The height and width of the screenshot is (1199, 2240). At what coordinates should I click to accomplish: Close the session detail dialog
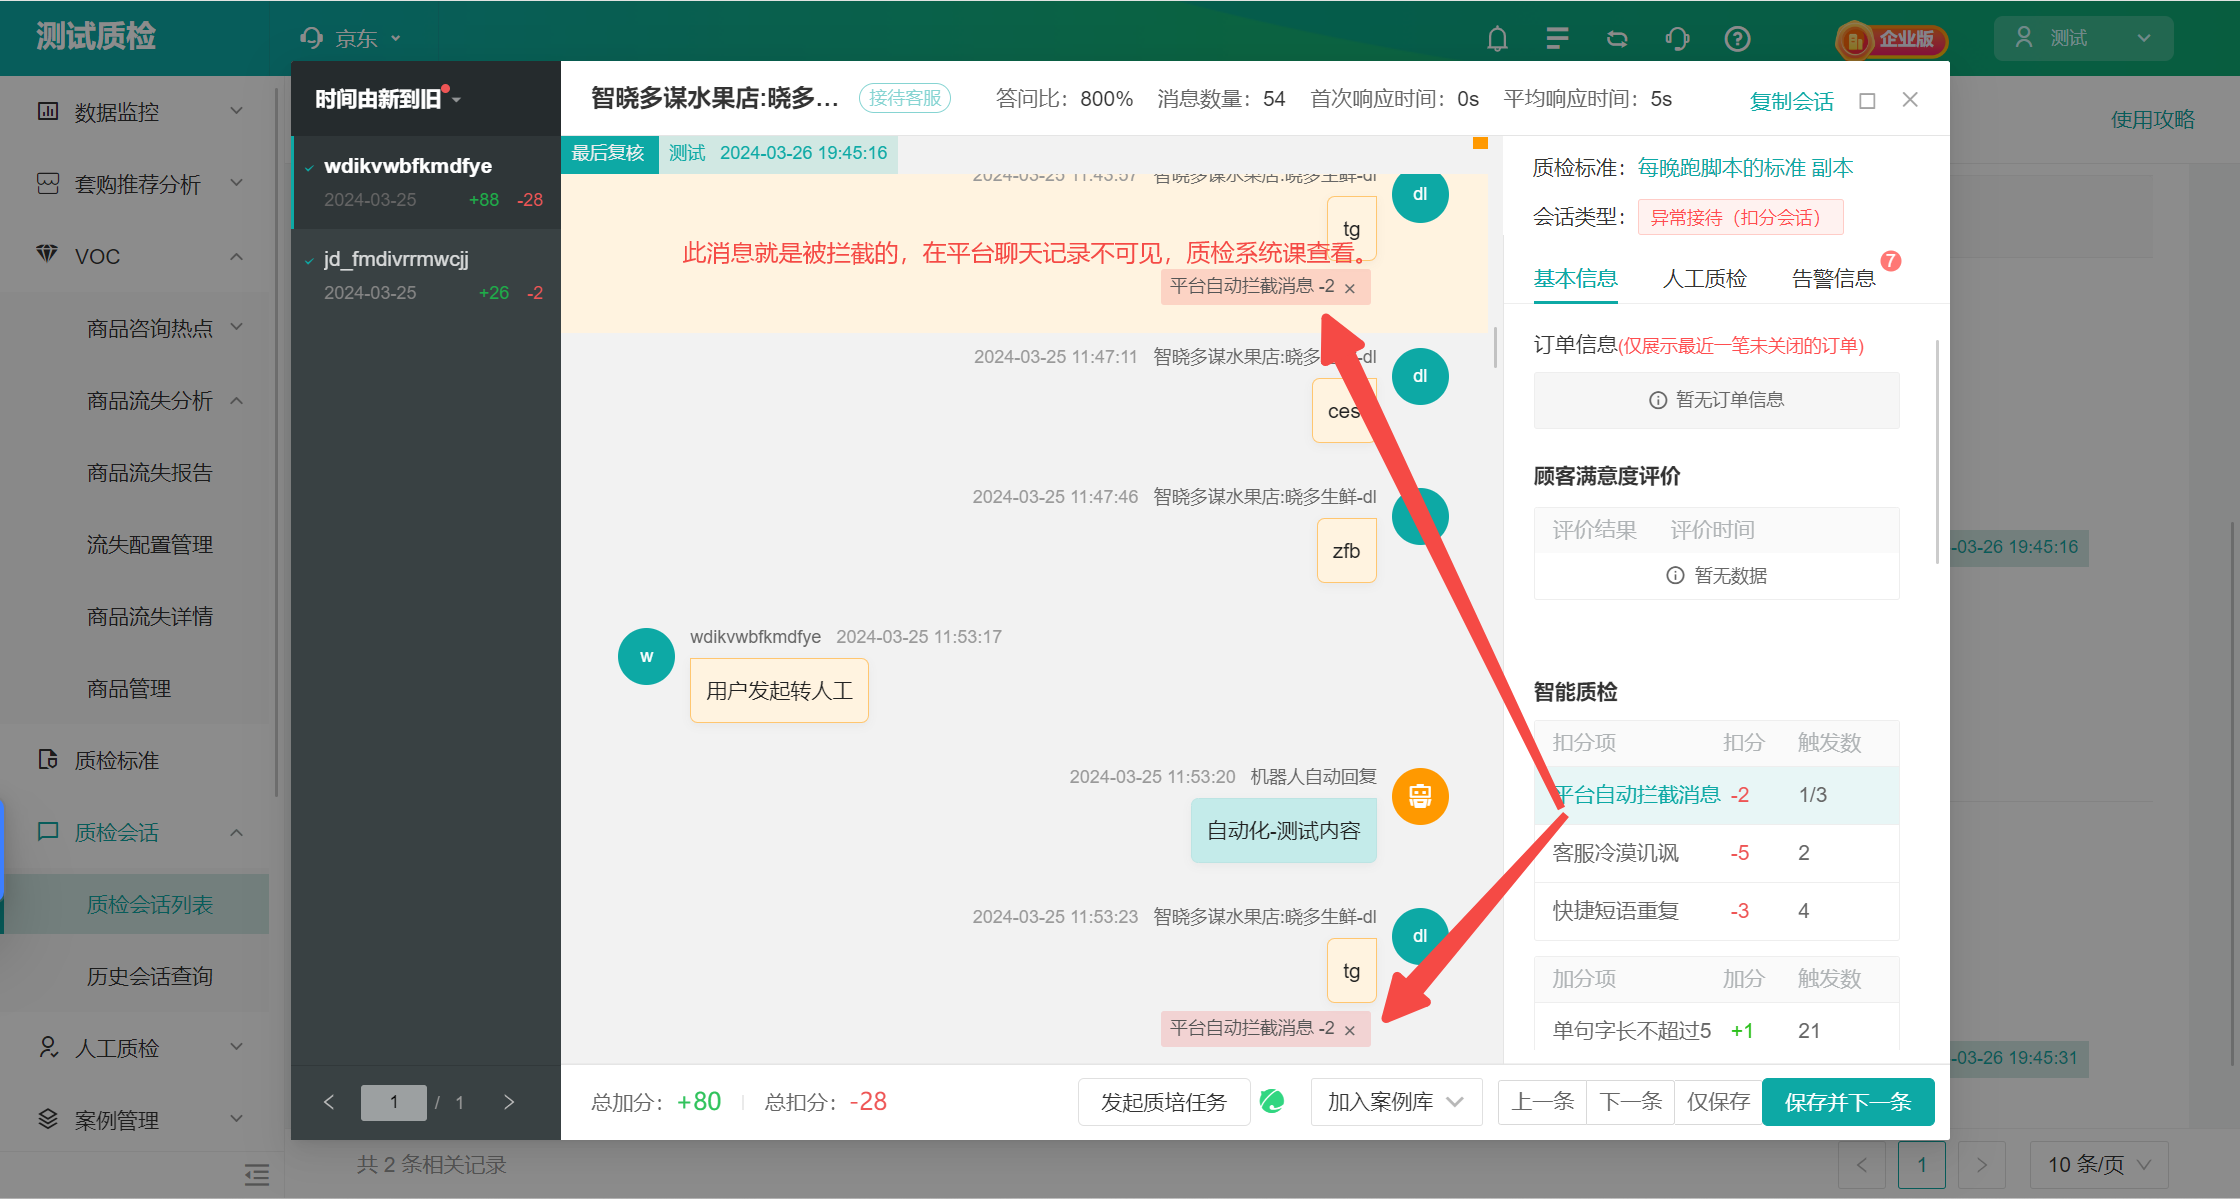pos(1910,100)
